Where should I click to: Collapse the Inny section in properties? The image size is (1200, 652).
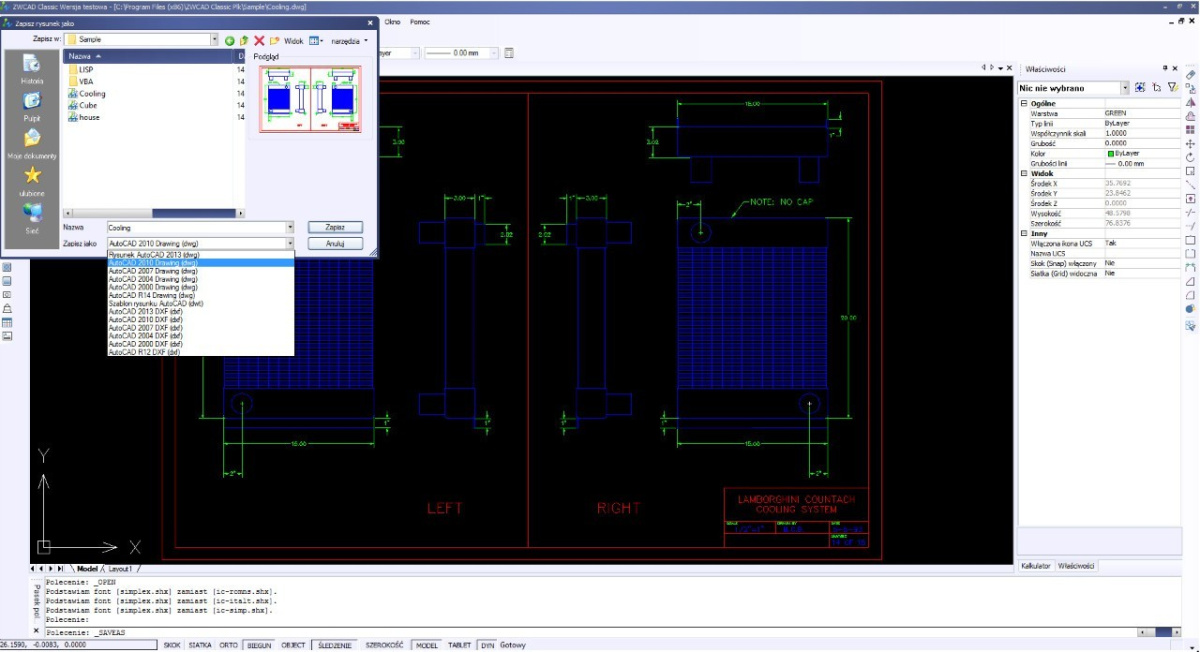(1024, 233)
